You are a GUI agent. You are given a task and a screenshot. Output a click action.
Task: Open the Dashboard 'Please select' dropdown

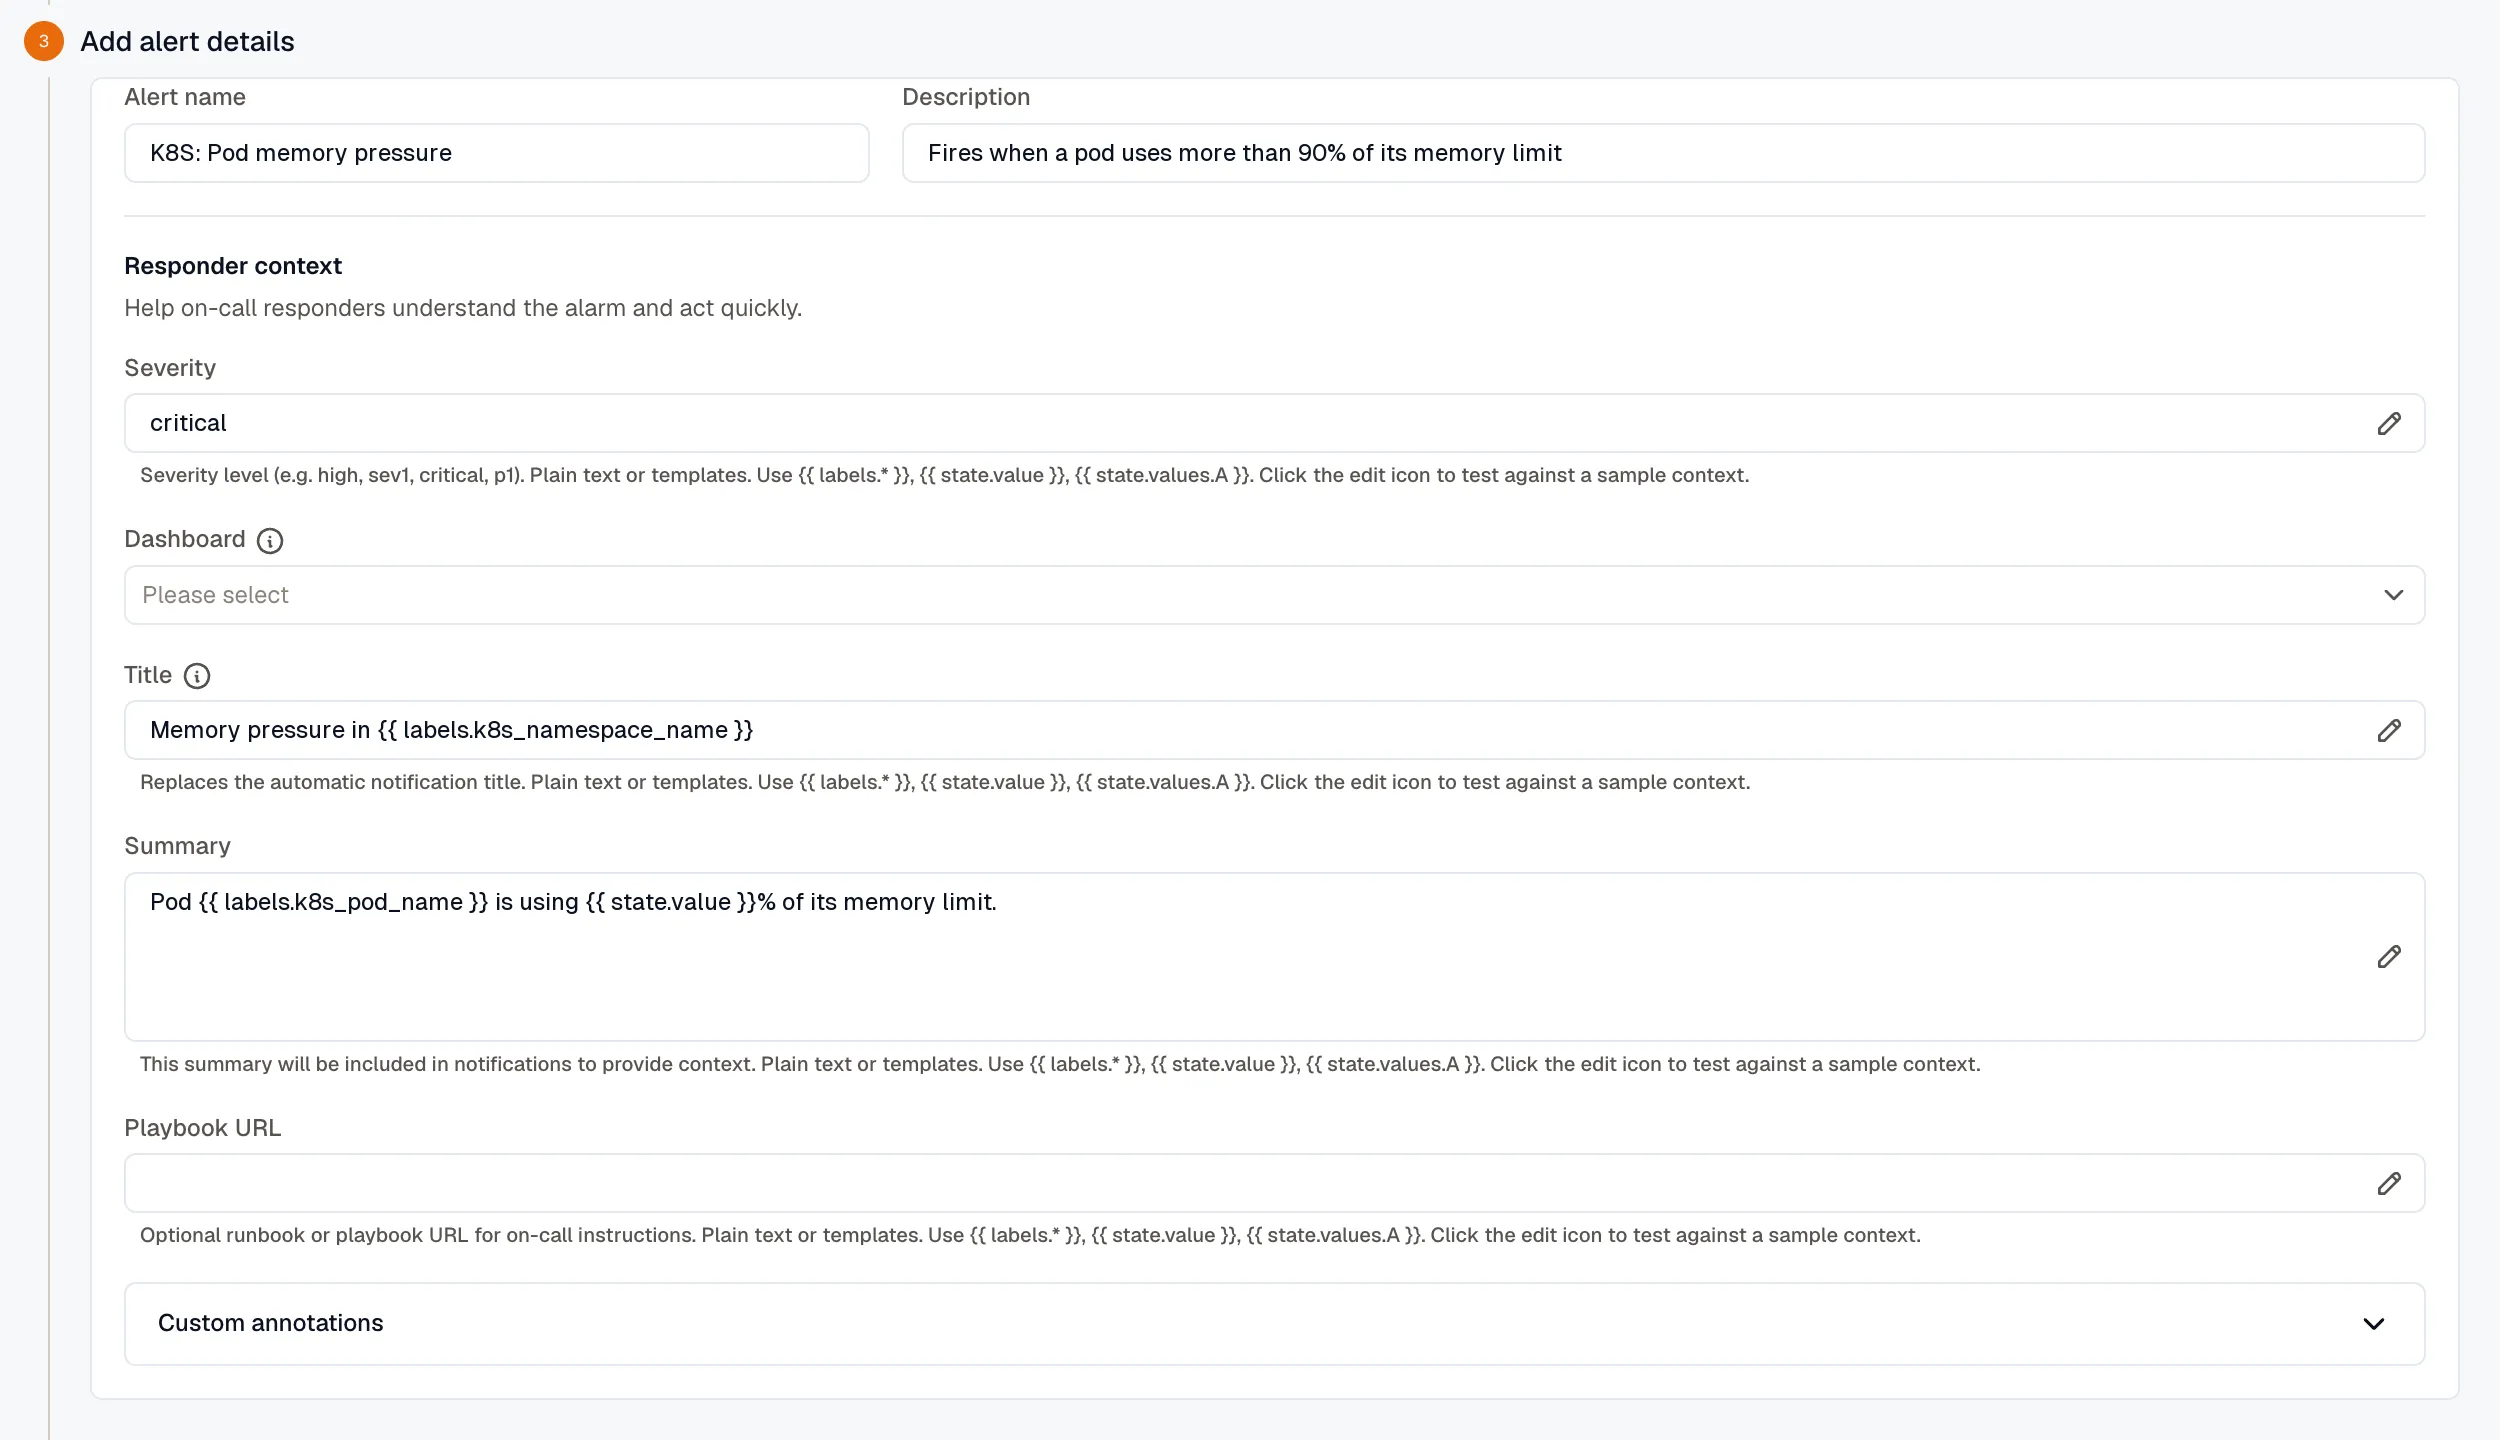(1274, 595)
